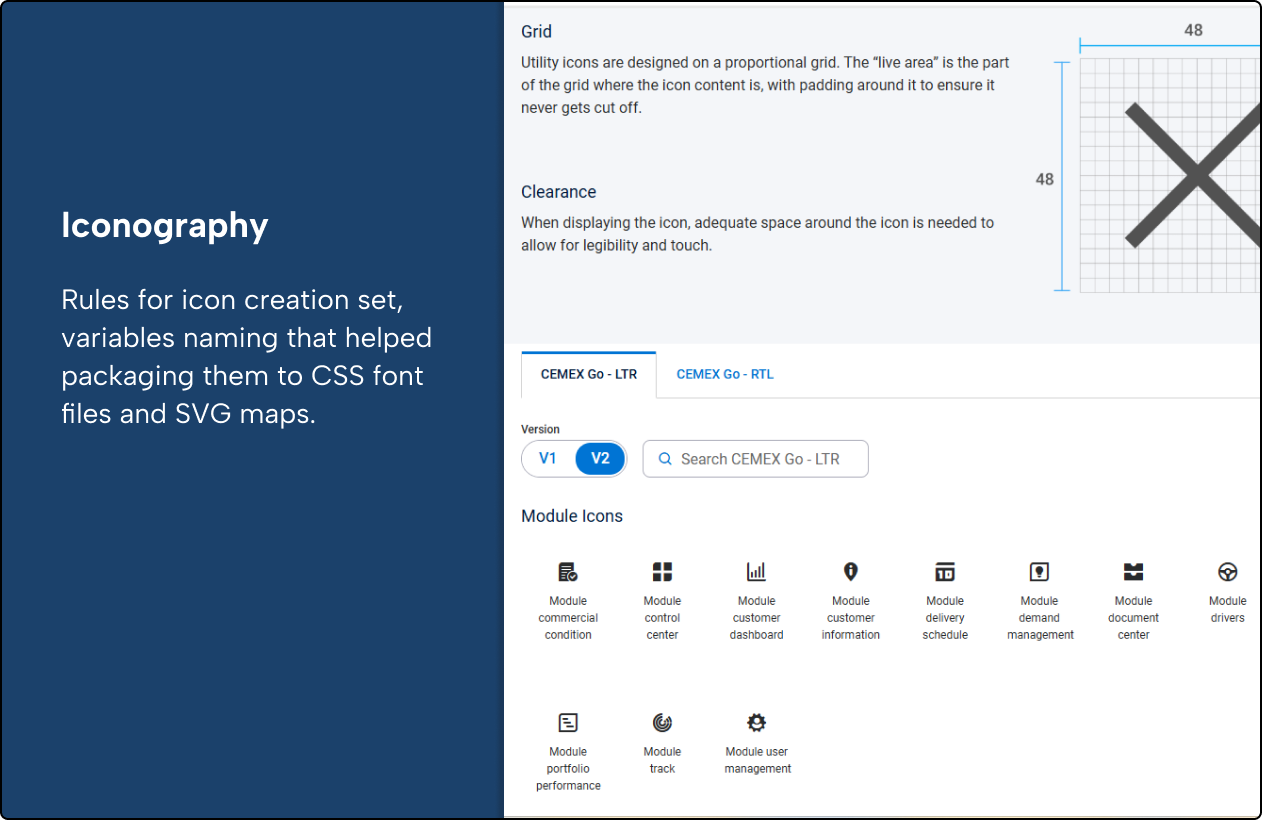Viewport: 1262px width, 820px height.
Task: Select the Module demand management icon
Action: [1039, 572]
